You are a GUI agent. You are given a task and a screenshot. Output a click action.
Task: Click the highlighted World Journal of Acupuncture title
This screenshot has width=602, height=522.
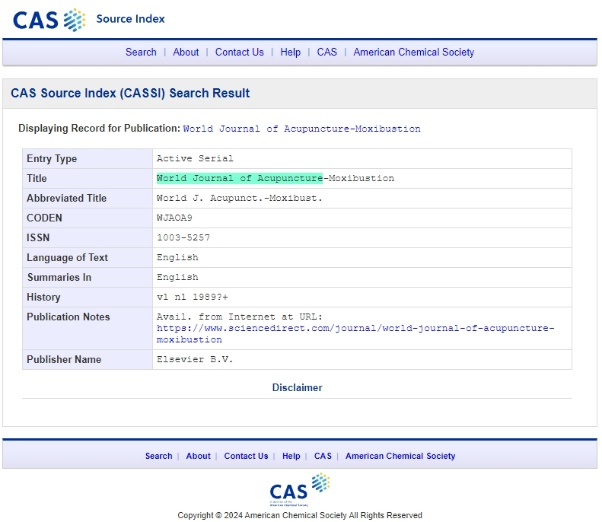240,178
